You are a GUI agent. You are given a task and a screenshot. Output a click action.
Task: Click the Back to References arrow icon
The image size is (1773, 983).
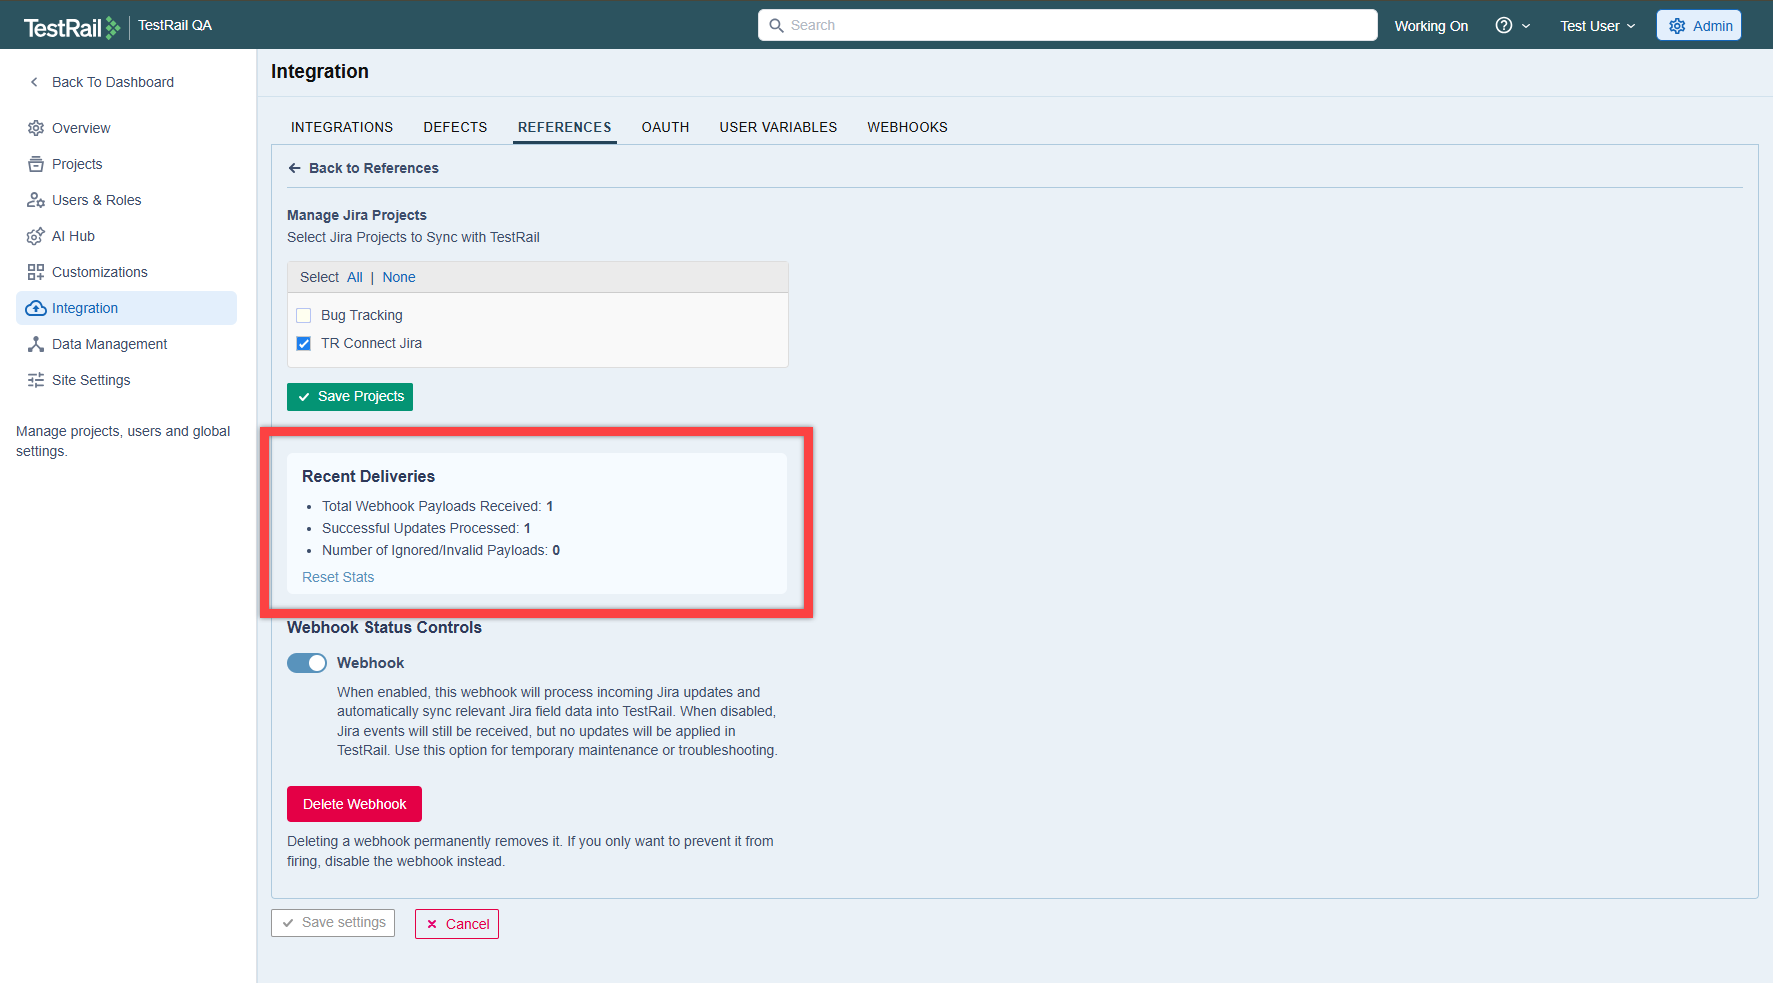coord(295,168)
